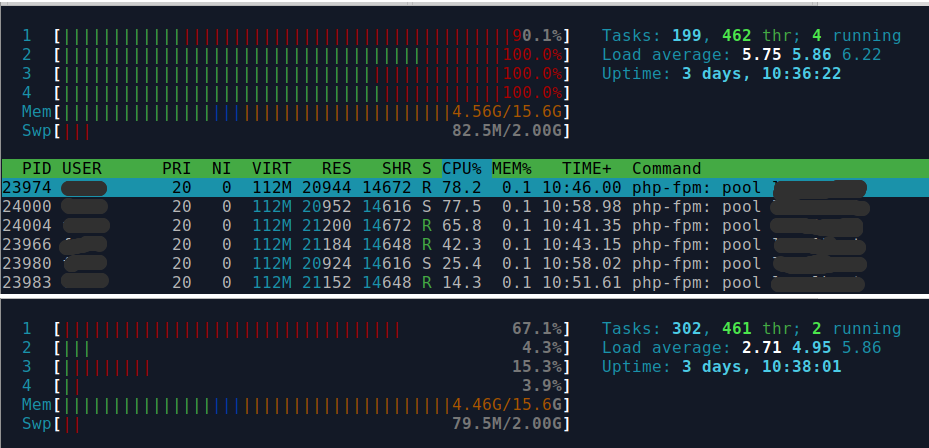This screenshot has width=929, height=448.
Task: Click the USER column header
Action: pos(81,168)
